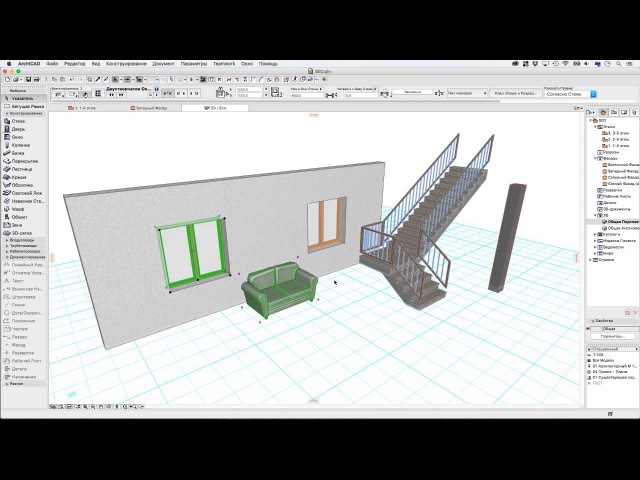
Task: Open the Конструирование menu
Action: 126,64
